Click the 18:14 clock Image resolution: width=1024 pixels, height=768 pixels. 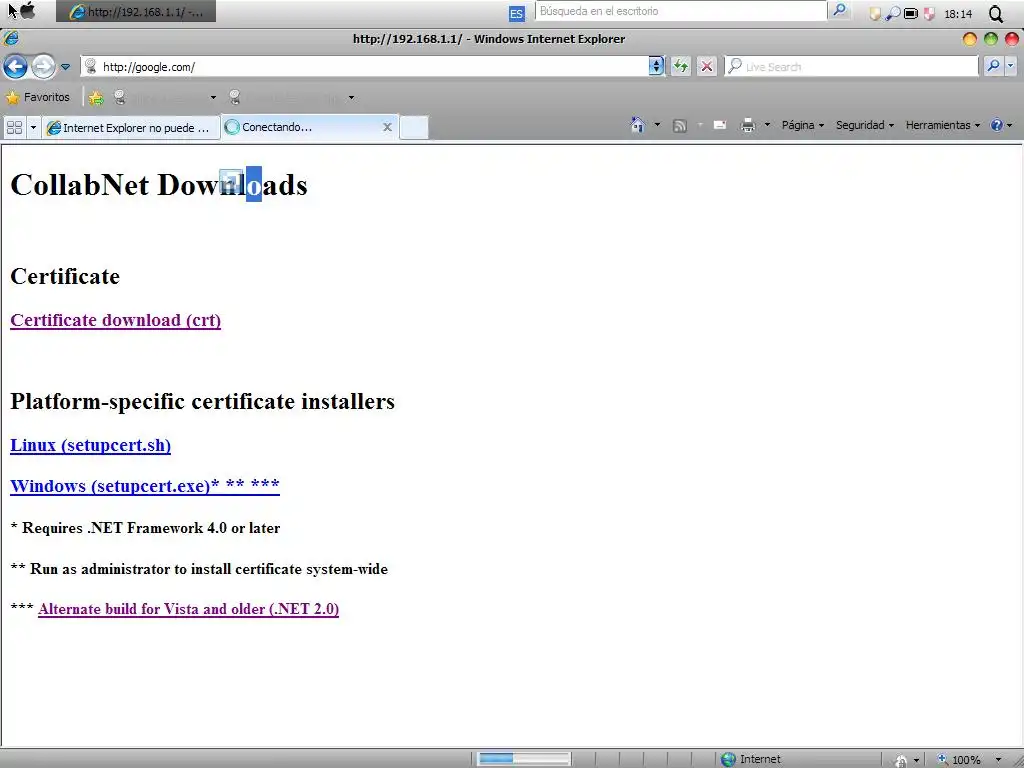coord(958,14)
